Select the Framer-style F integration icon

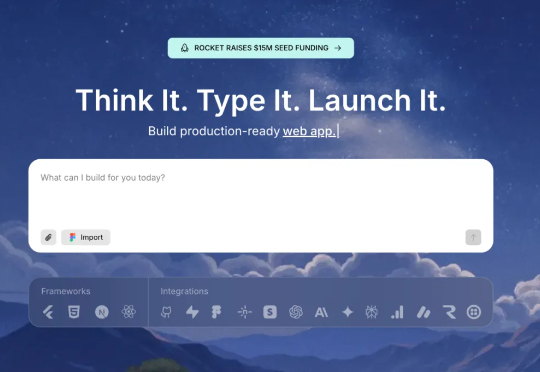pyautogui.click(x=216, y=312)
